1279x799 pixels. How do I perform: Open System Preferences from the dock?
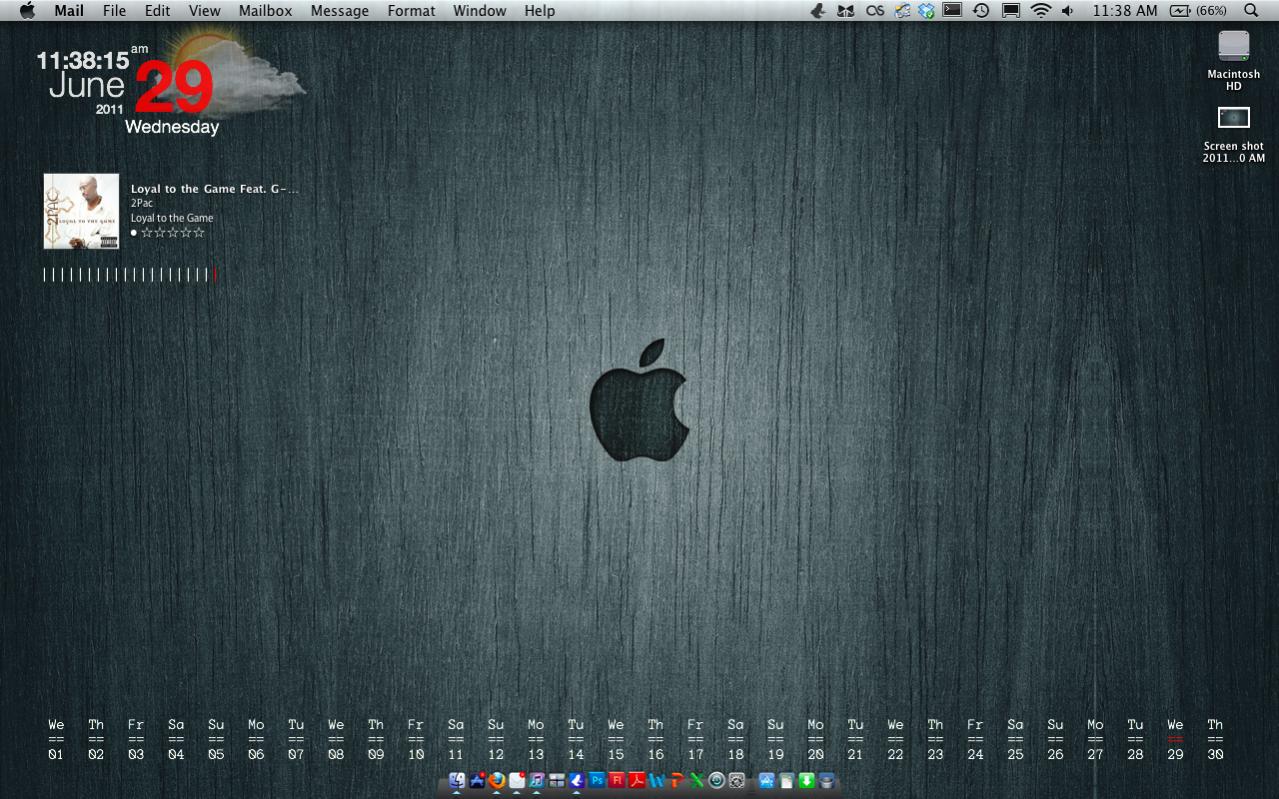point(737,781)
